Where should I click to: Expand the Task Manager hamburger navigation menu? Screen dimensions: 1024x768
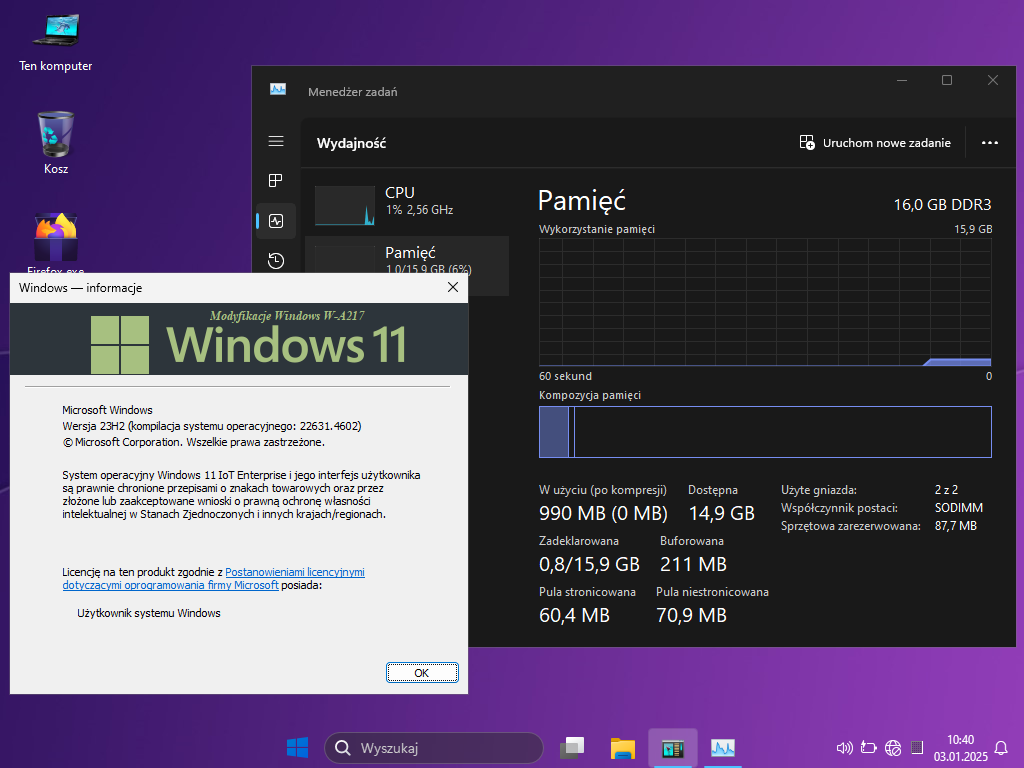pos(276,142)
